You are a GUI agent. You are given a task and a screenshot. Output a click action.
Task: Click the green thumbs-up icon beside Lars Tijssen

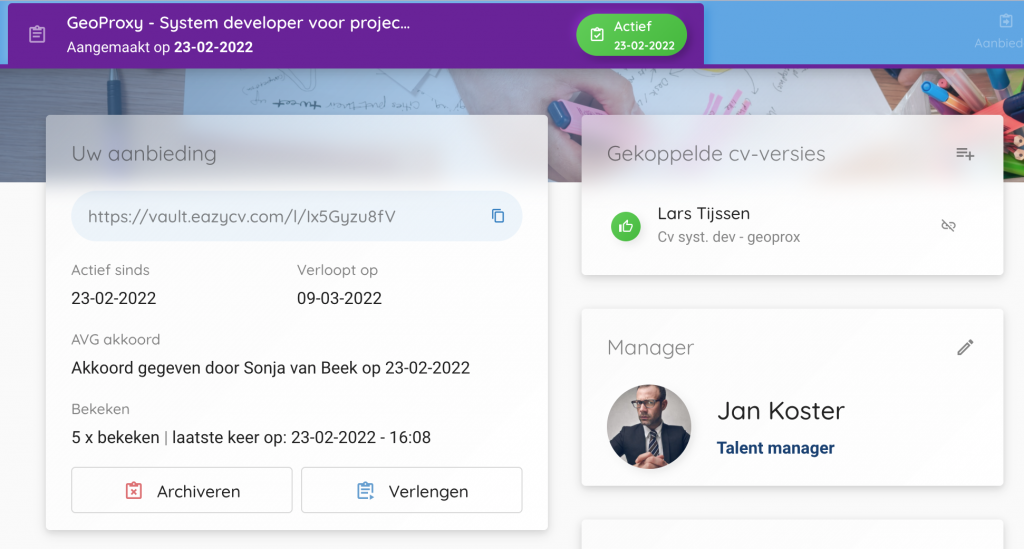[x=626, y=226]
